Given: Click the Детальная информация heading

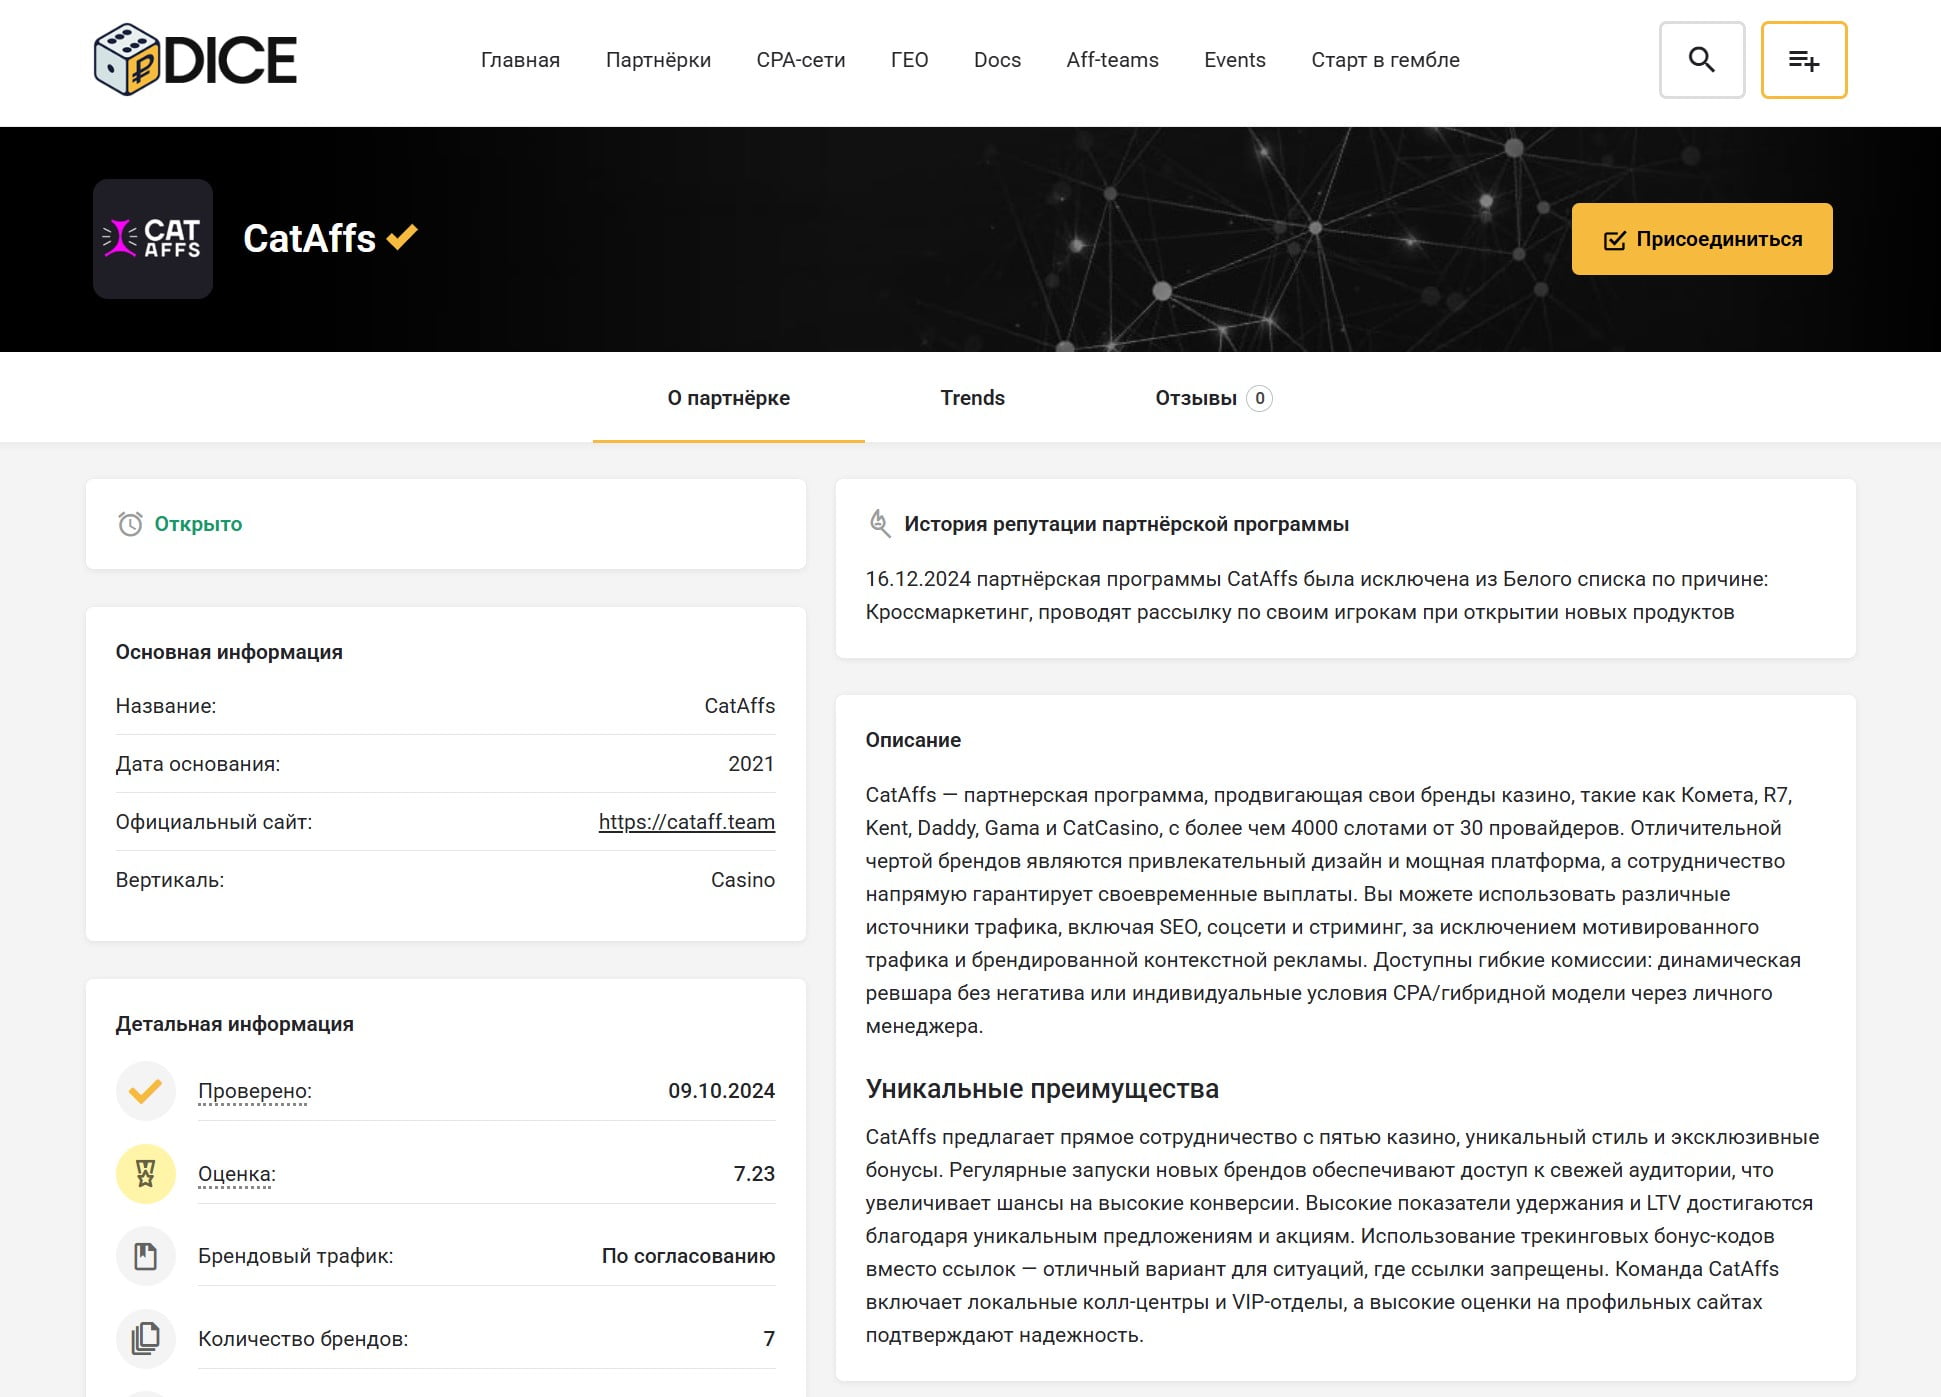Looking at the screenshot, I should (235, 1024).
